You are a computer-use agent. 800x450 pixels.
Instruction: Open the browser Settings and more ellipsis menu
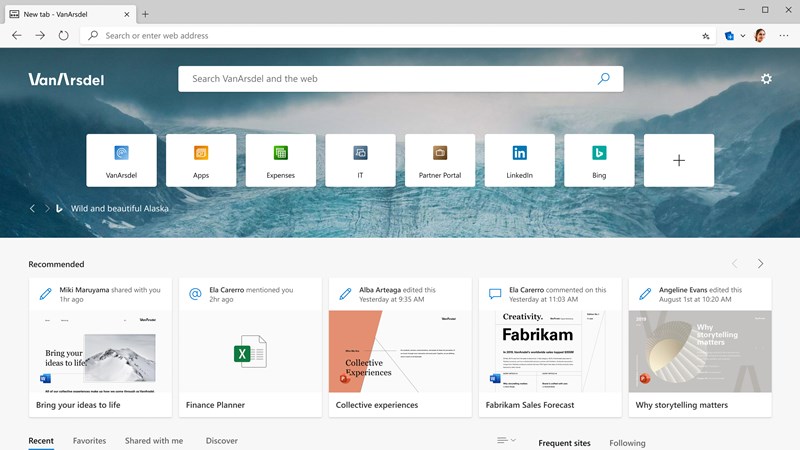pos(784,36)
